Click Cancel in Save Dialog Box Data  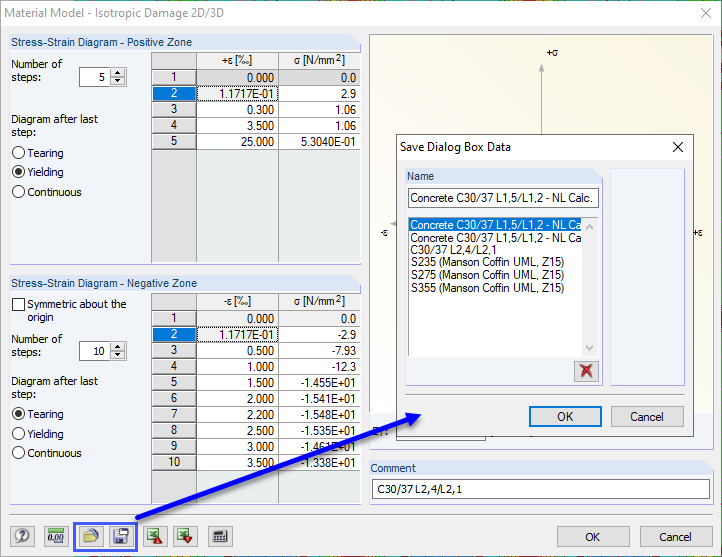[647, 417]
